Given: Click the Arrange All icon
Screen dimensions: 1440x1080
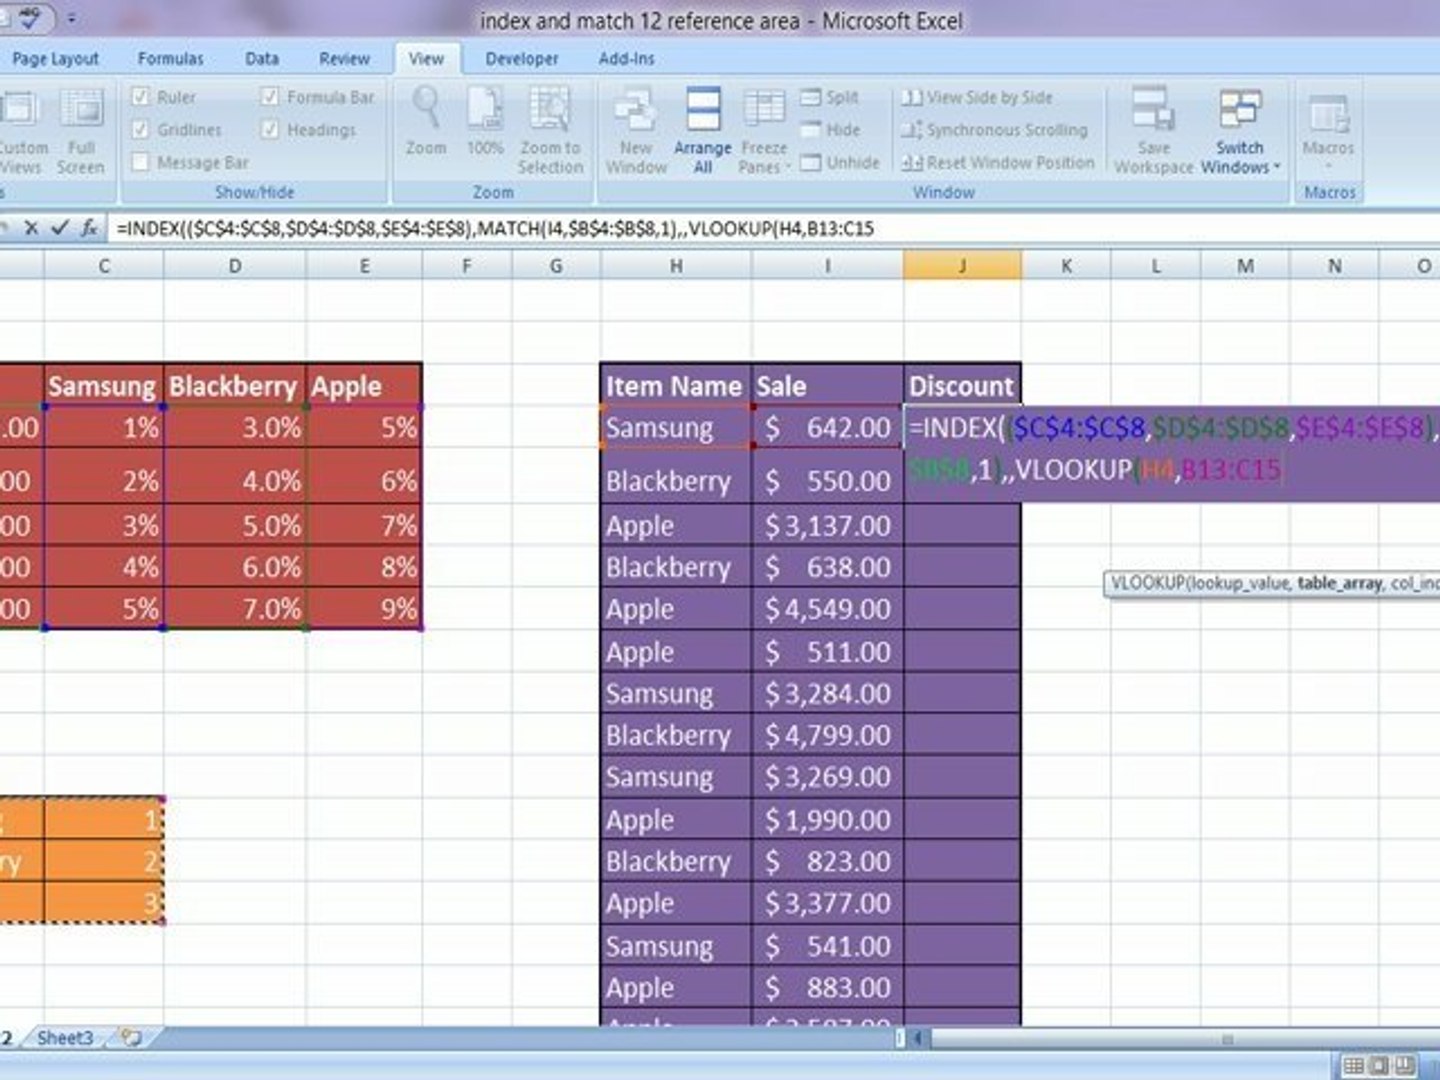Looking at the screenshot, I should point(703,109).
